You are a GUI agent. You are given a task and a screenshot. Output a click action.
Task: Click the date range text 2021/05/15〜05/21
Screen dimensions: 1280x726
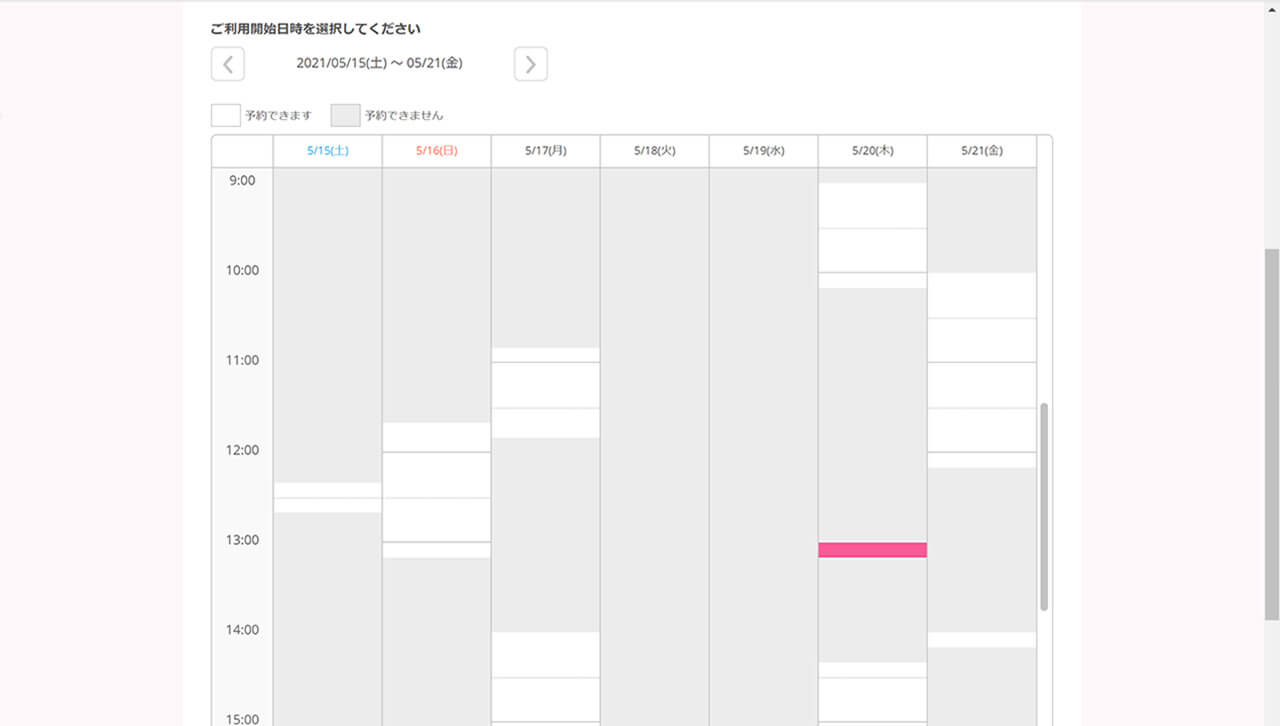tap(379, 63)
